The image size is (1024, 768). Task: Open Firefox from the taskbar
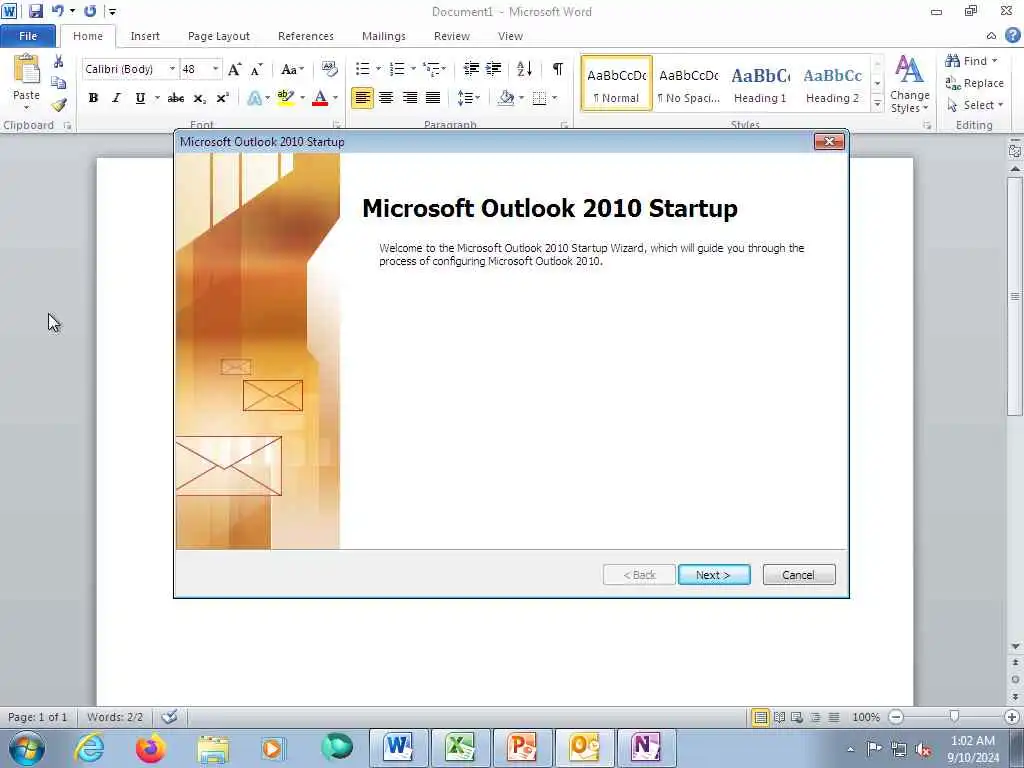coord(150,748)
